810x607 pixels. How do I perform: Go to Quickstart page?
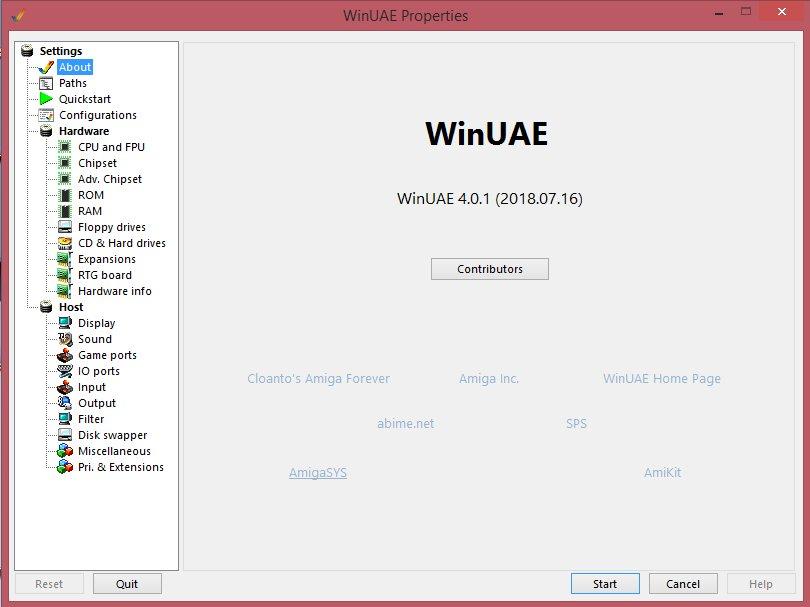(85, 99)
